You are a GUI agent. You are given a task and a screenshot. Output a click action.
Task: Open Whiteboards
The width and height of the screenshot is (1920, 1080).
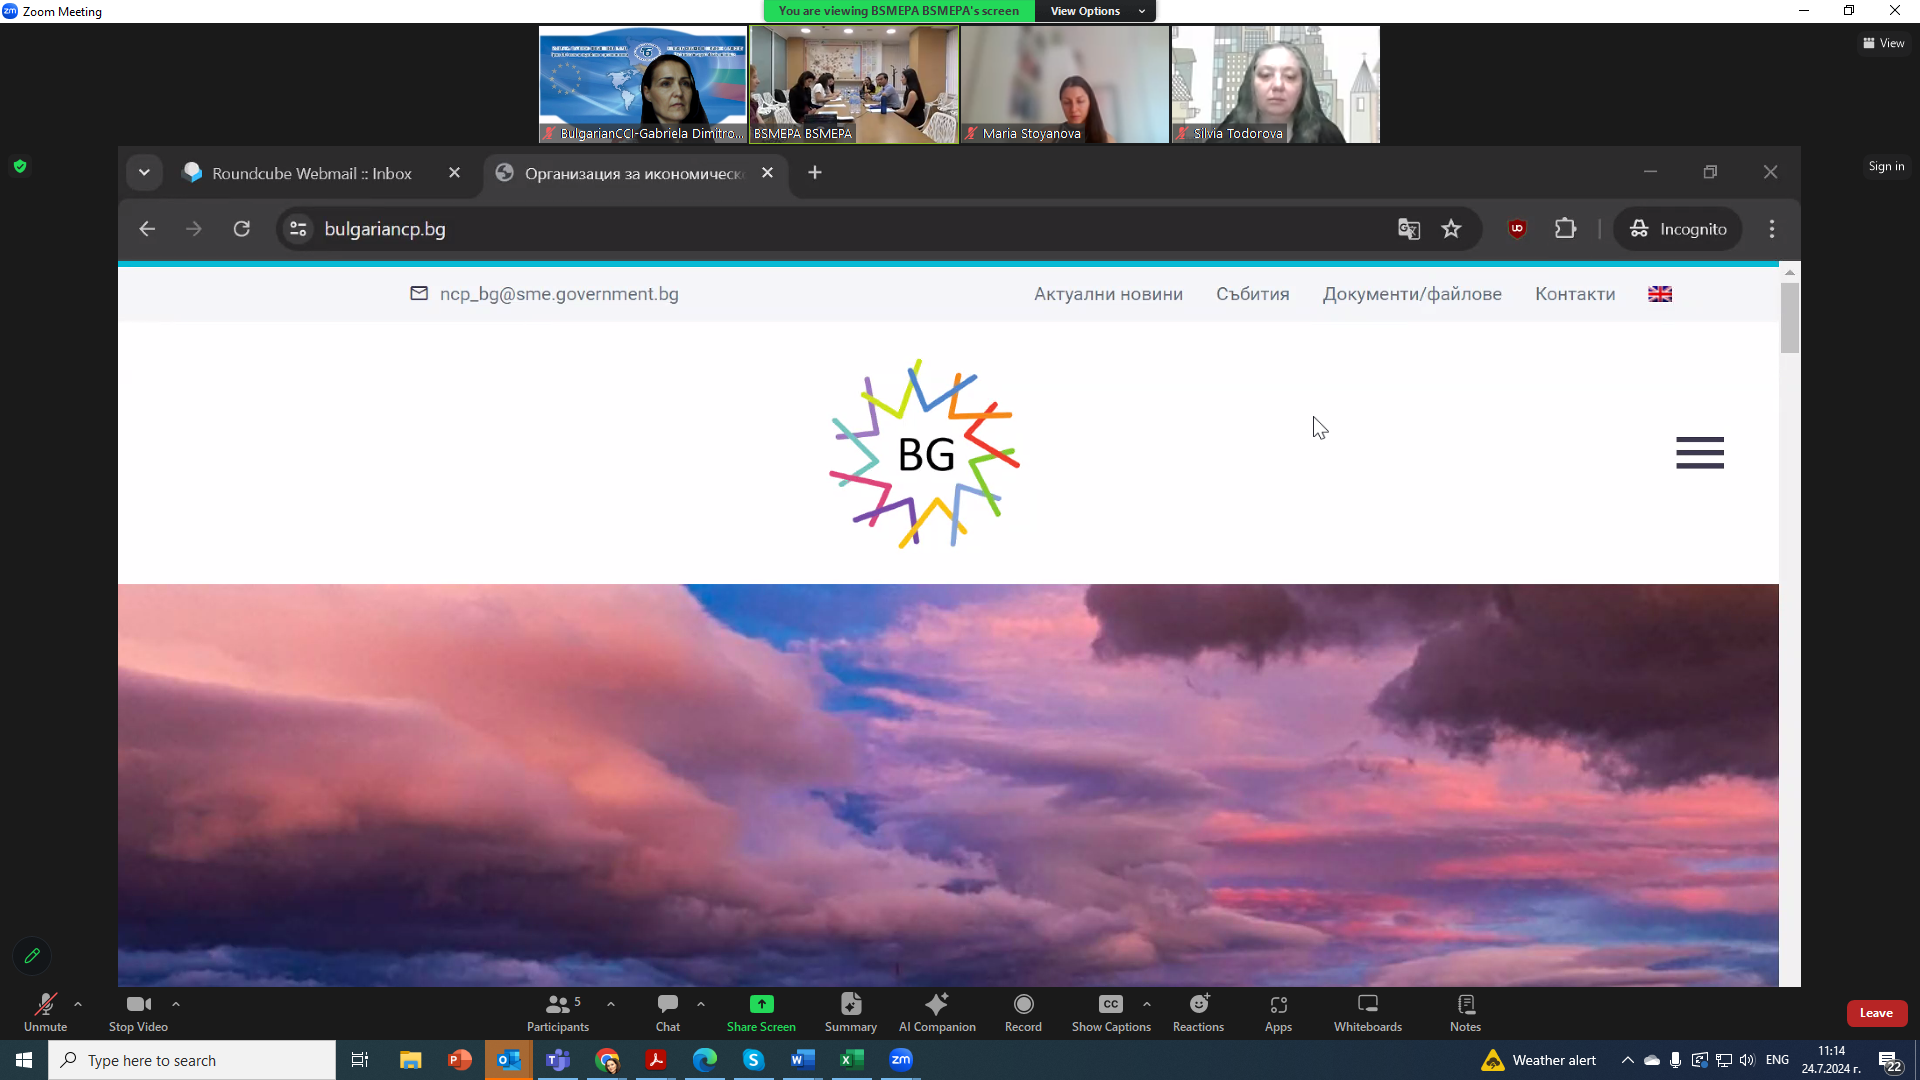click(x=1368, y=1012)
